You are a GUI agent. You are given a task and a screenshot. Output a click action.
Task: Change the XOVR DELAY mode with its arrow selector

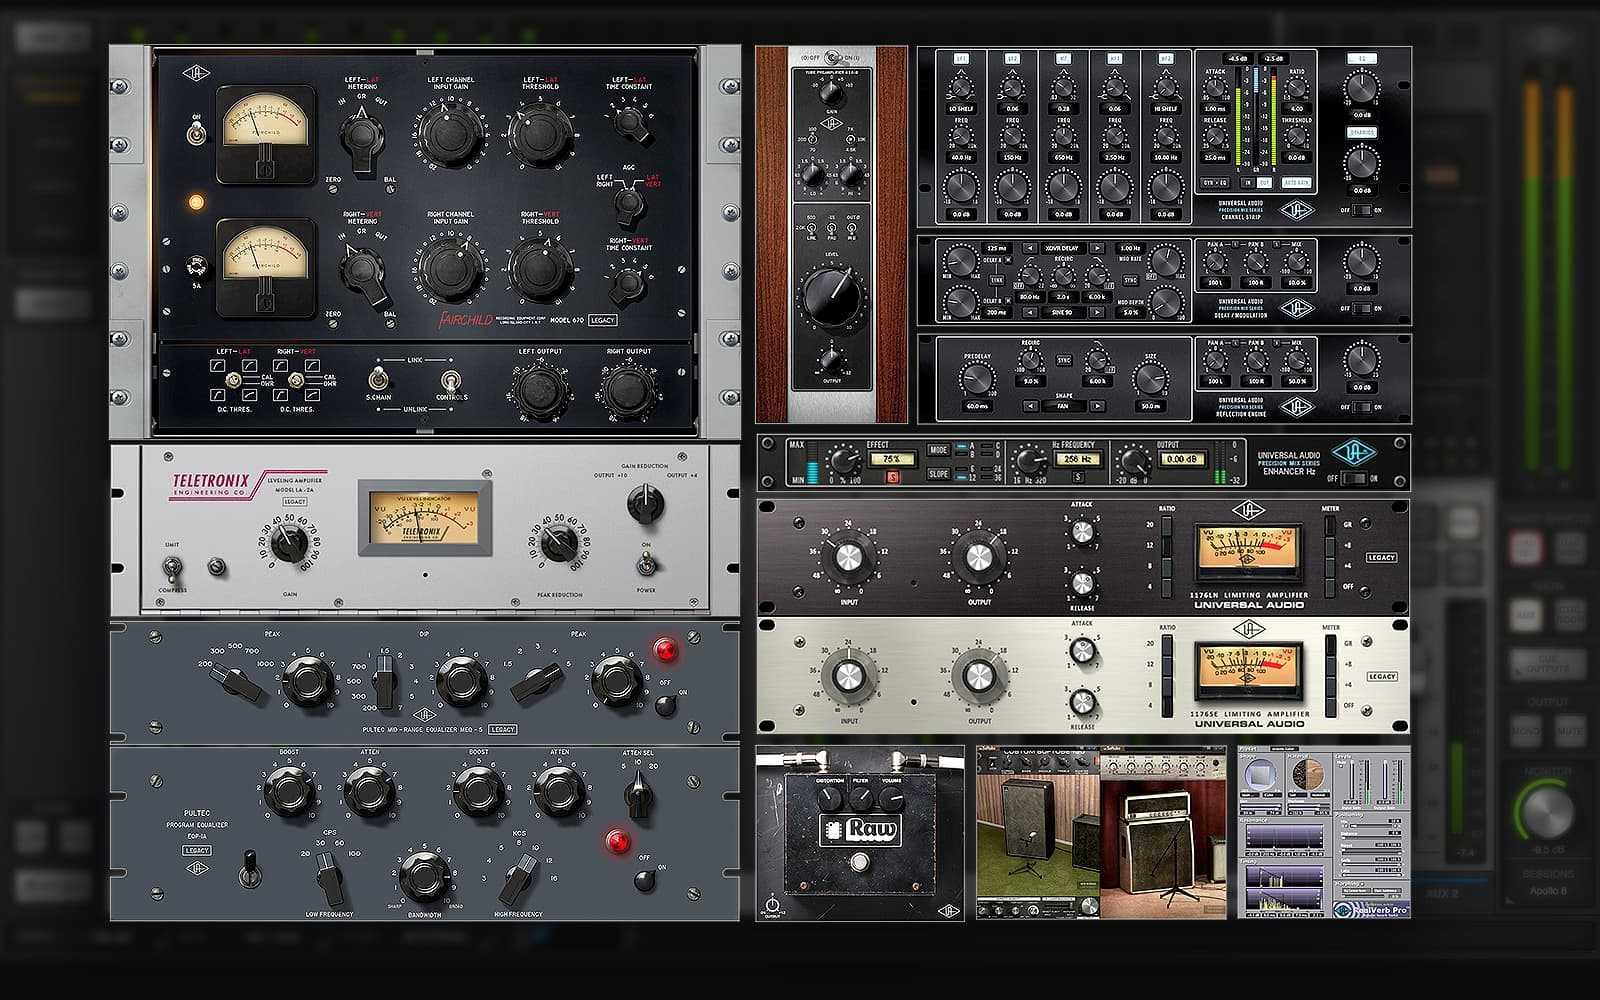click(x=1098, y=248)
